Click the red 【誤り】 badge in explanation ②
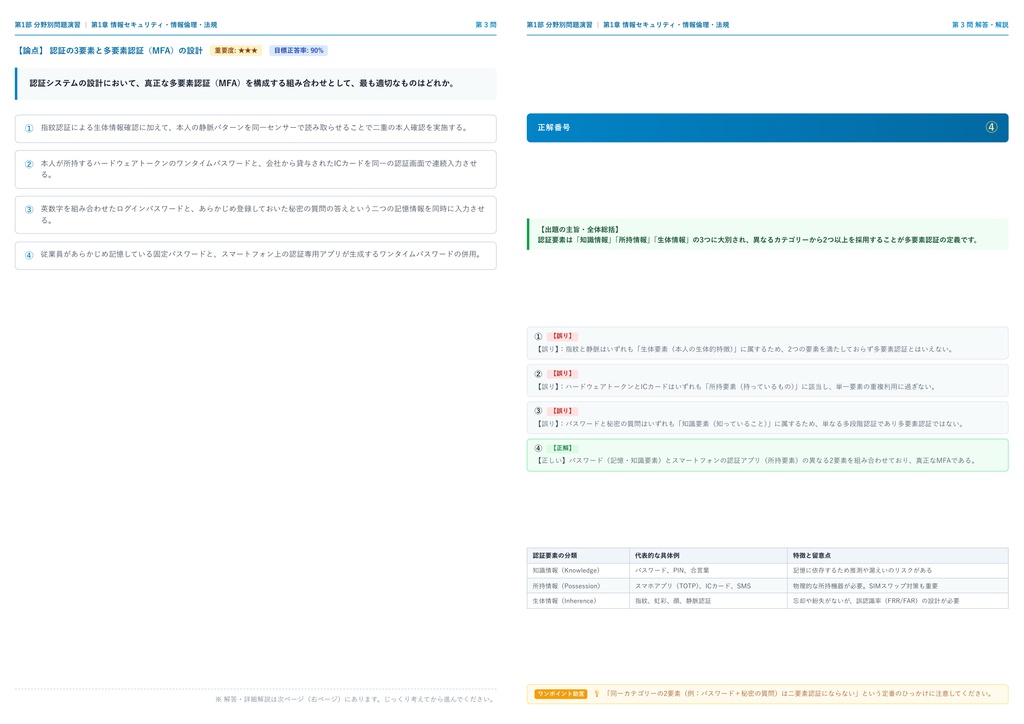 click(x=562, y=373)
